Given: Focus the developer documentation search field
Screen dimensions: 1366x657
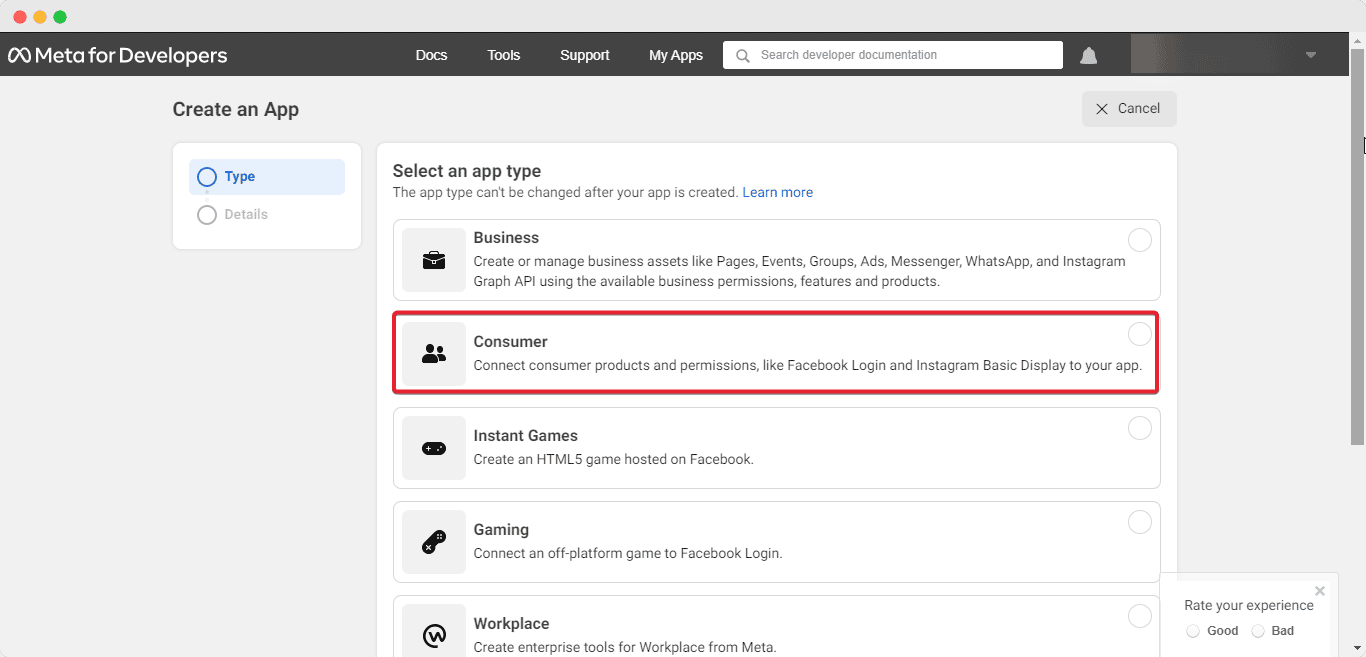Looking at the screenshot, I should coord(893,55).
